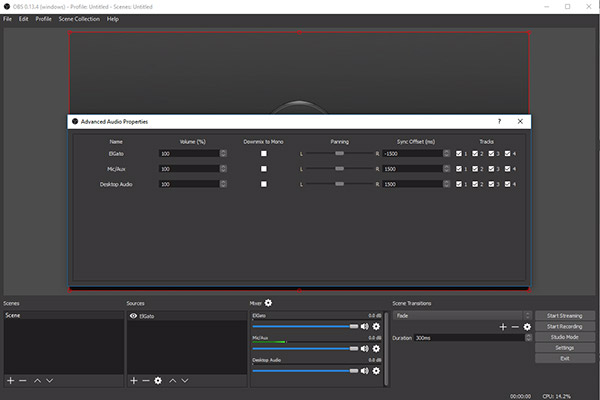The image size is (600, 400).
Task: Click Start Streaming button
Action: coord(565,316)
